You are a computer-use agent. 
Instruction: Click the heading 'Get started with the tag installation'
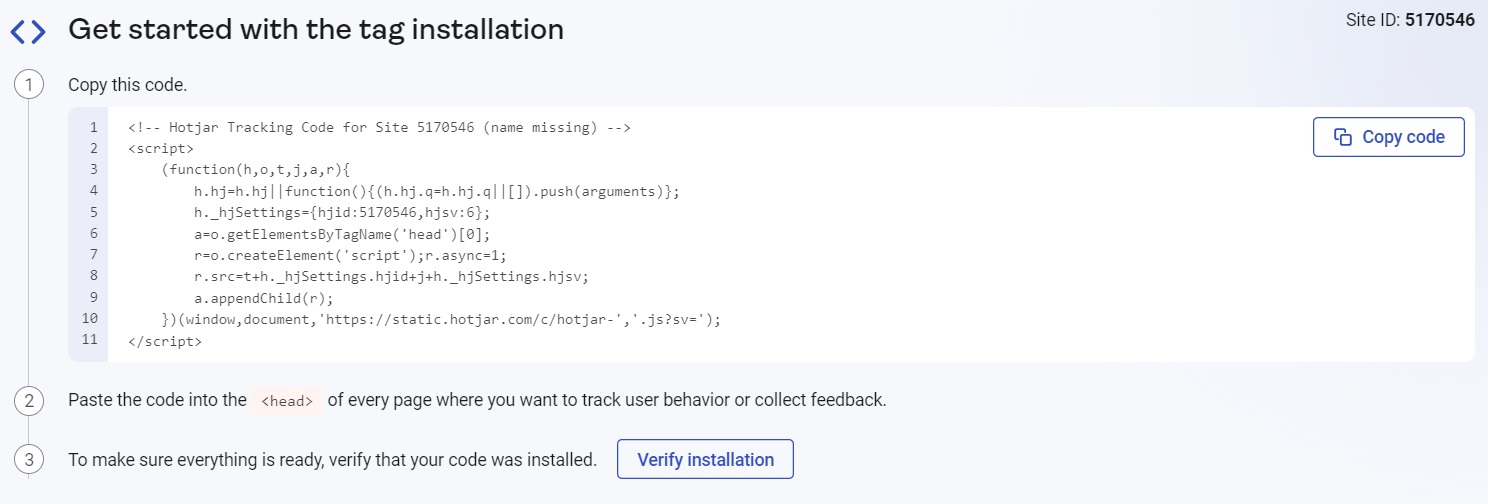click(316, 30)
